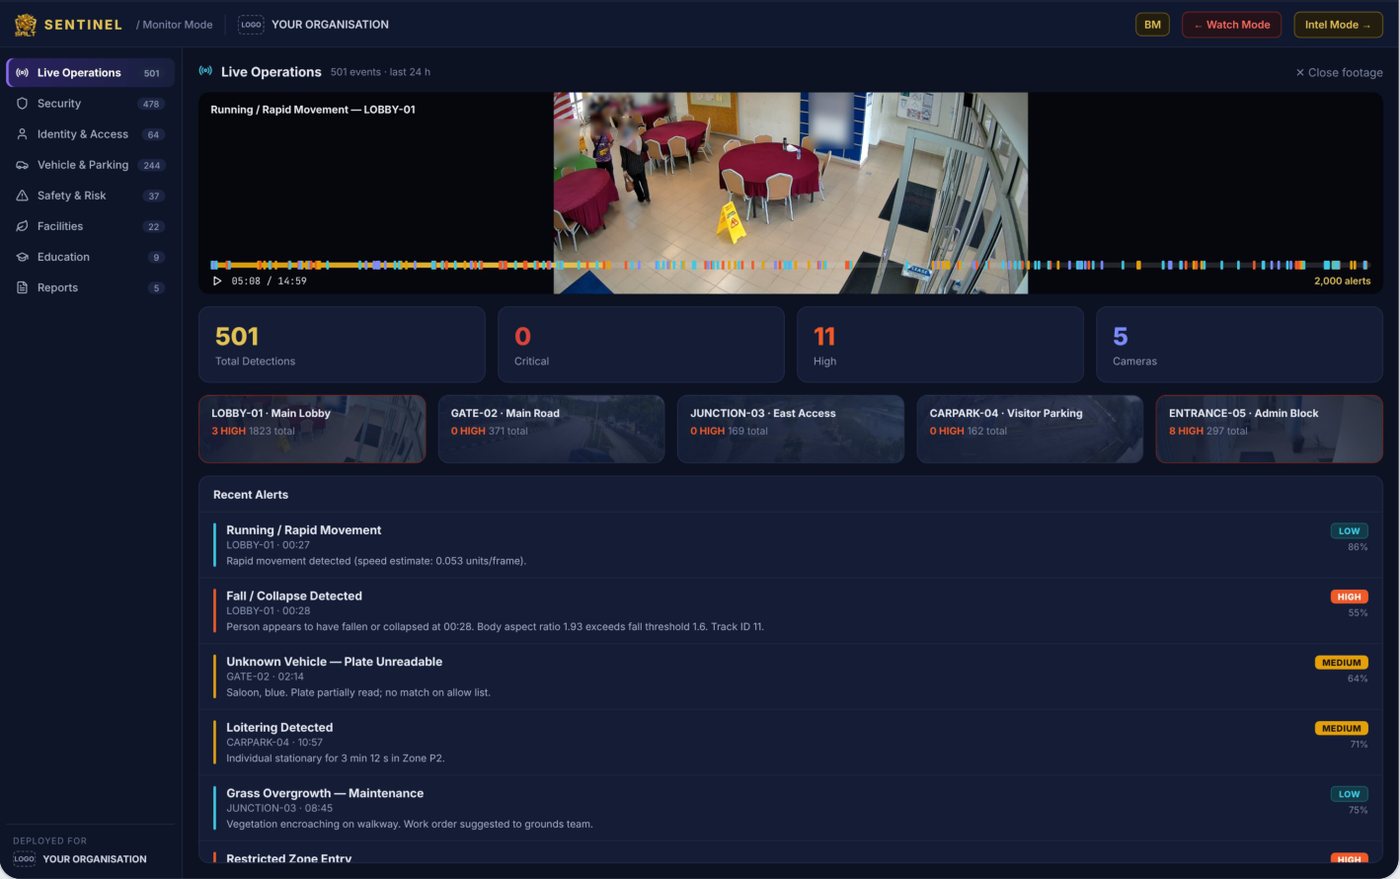Click the 501 Total Detections stat card
Screen dimensions: 1400x879
[342, 344]
